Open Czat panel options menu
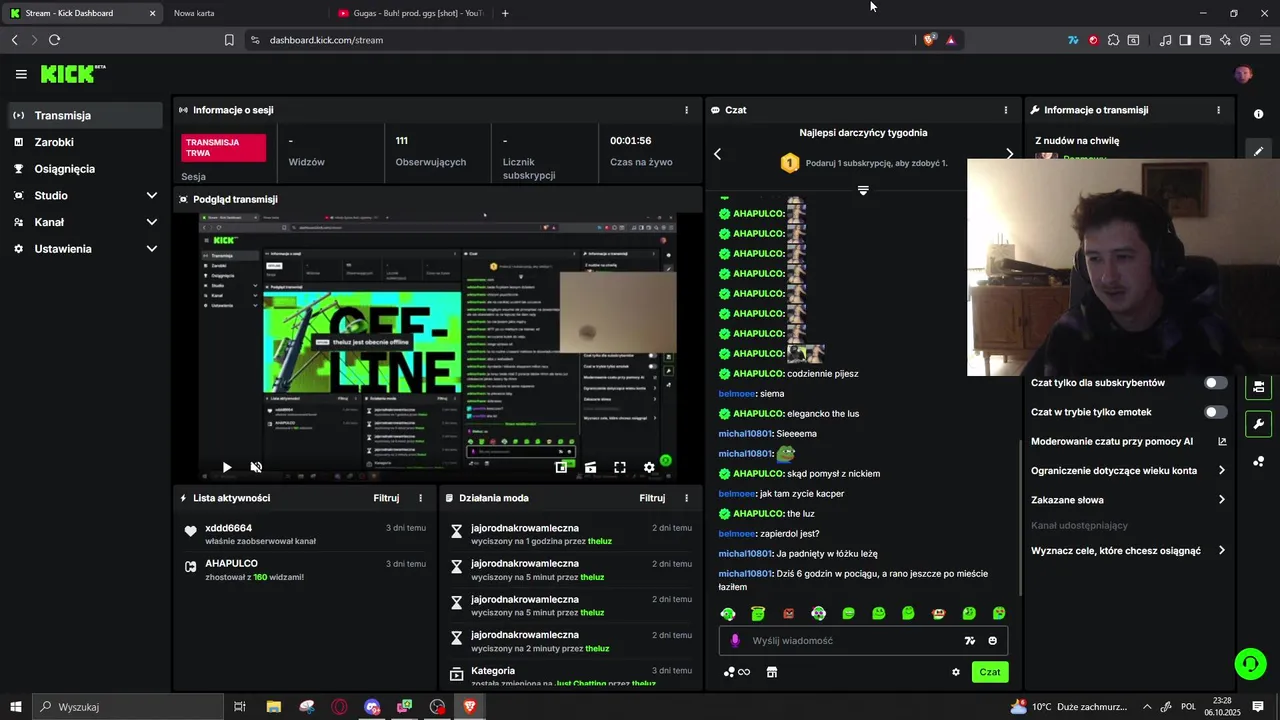This screenshot has height=720, width=1280. pos(1006,110)
